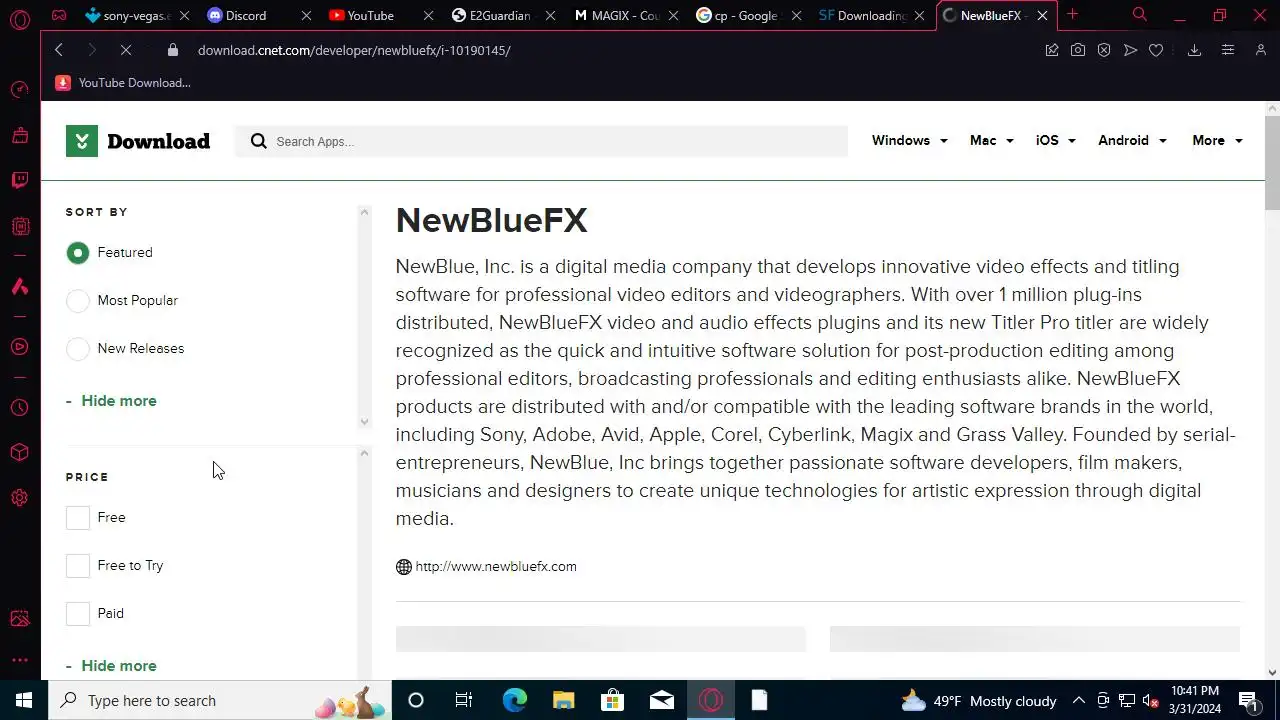Open My Flow send icon

tap(1130, 50)
